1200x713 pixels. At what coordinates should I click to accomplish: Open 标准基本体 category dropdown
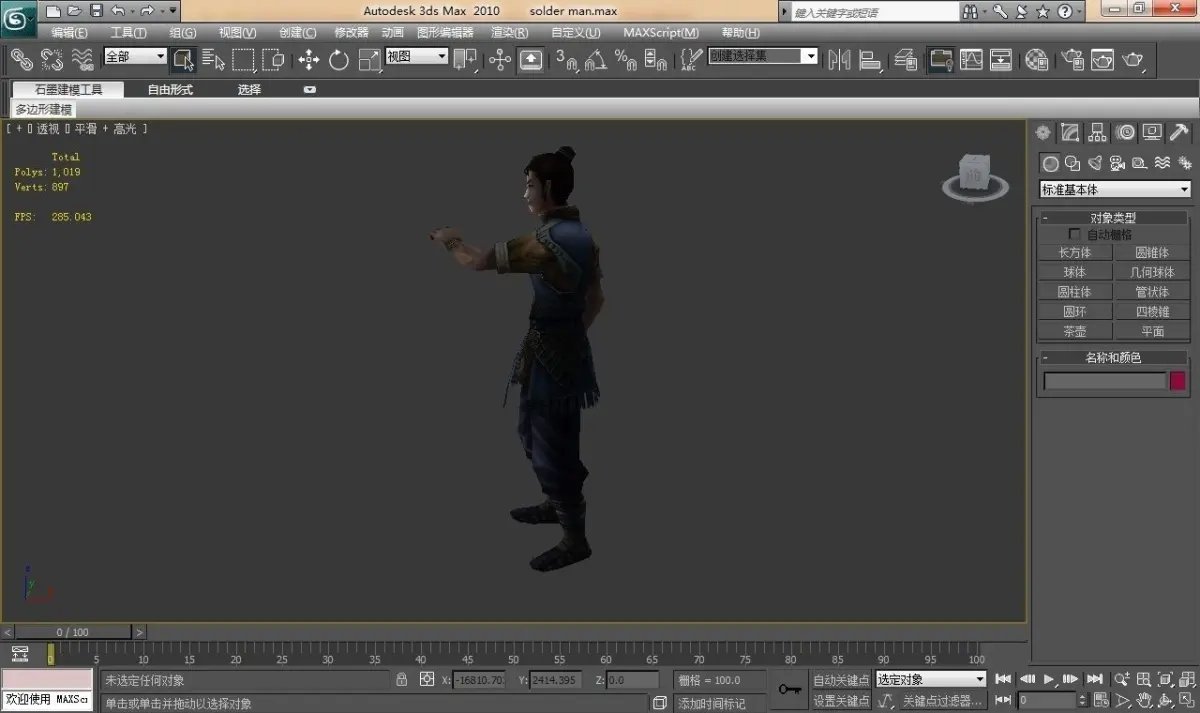[1115, 189]
